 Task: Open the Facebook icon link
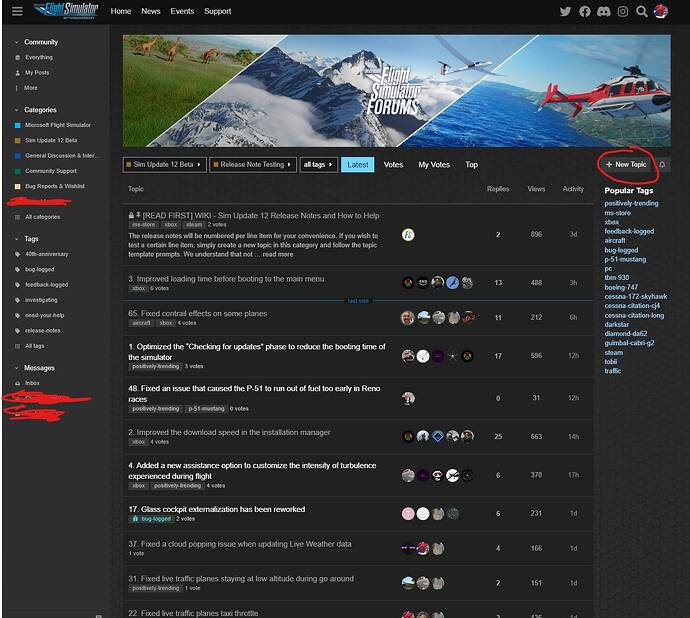coord(584,11)
